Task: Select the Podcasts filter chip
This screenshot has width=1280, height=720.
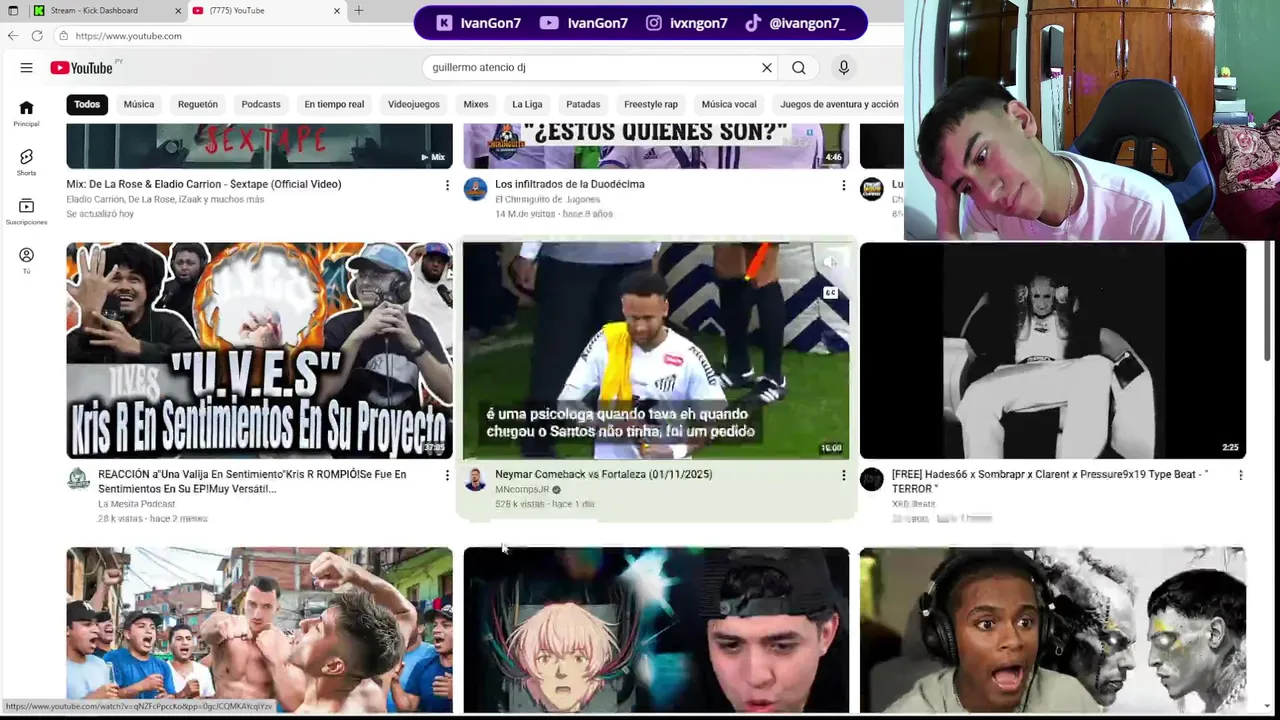Action: click(x=261, y=104)
